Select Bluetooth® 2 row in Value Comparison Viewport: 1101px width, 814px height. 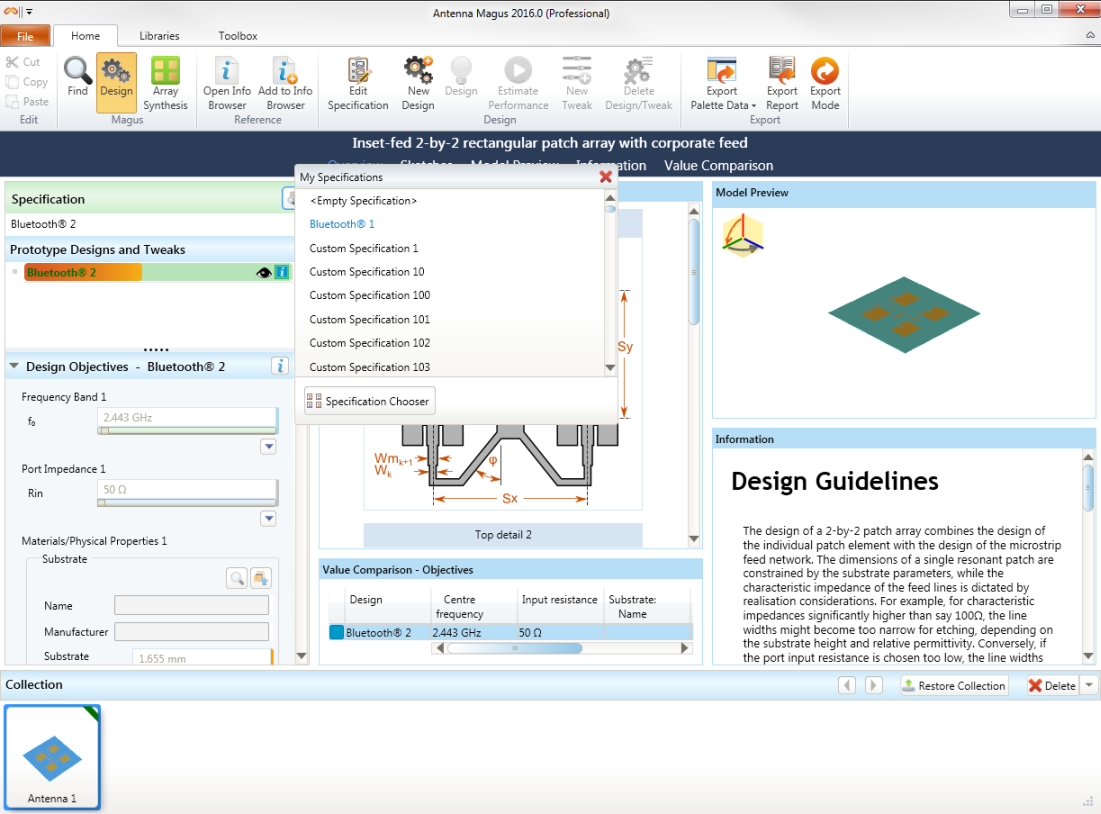coord(510,632)
